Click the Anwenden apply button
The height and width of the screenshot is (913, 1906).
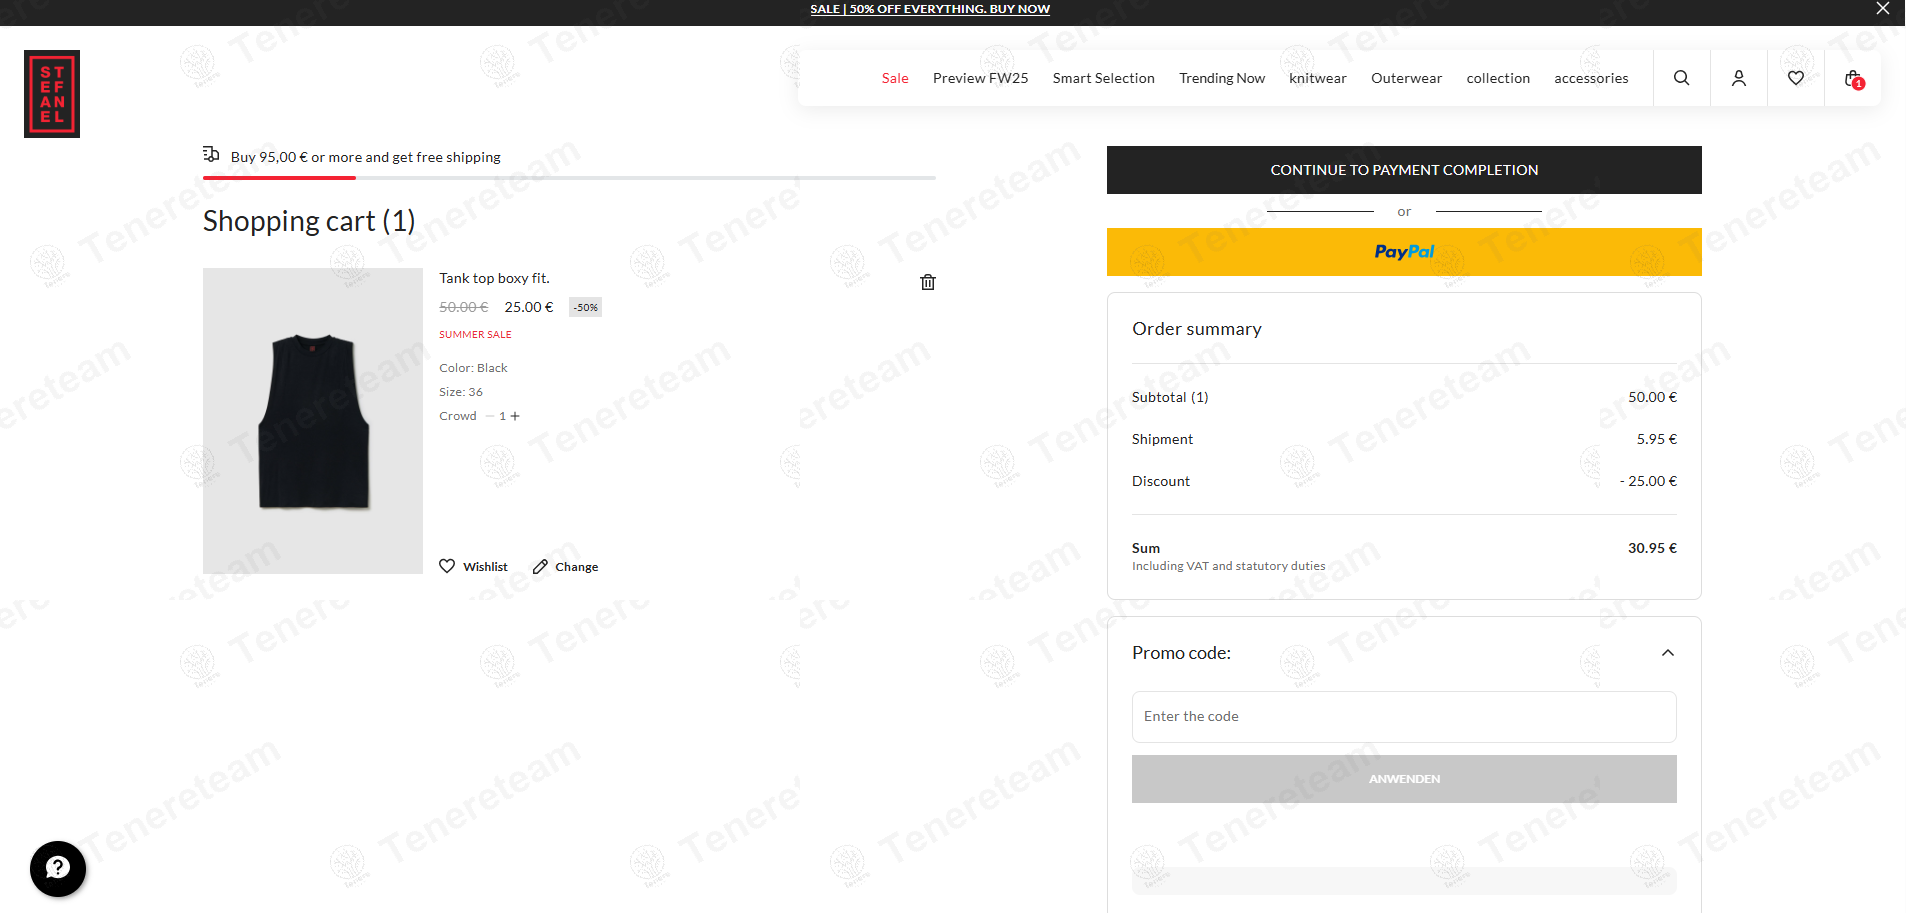tap(1404, 779)
